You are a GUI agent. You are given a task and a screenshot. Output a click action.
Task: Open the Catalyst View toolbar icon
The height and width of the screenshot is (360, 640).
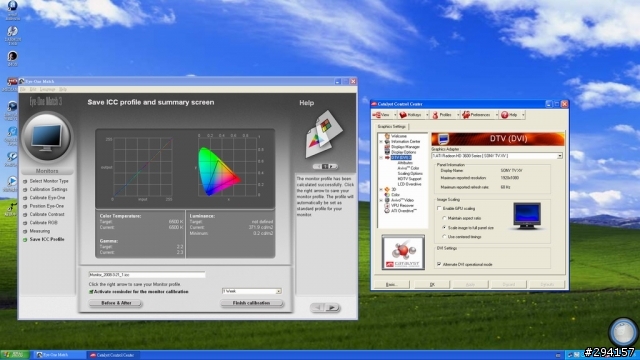tap(376, 115)
